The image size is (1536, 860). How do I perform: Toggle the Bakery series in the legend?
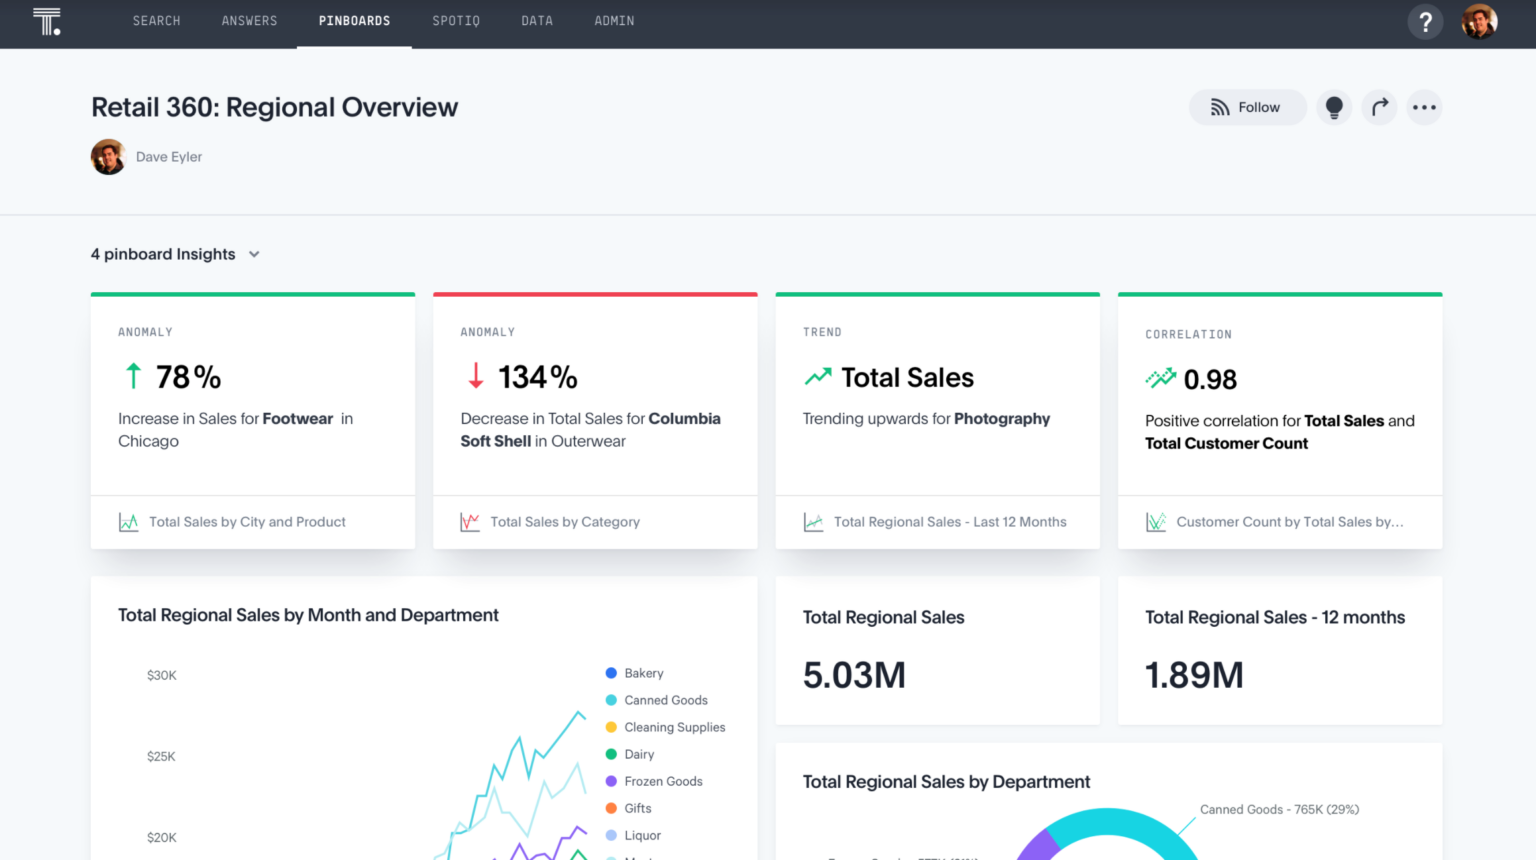pos(637,673)
